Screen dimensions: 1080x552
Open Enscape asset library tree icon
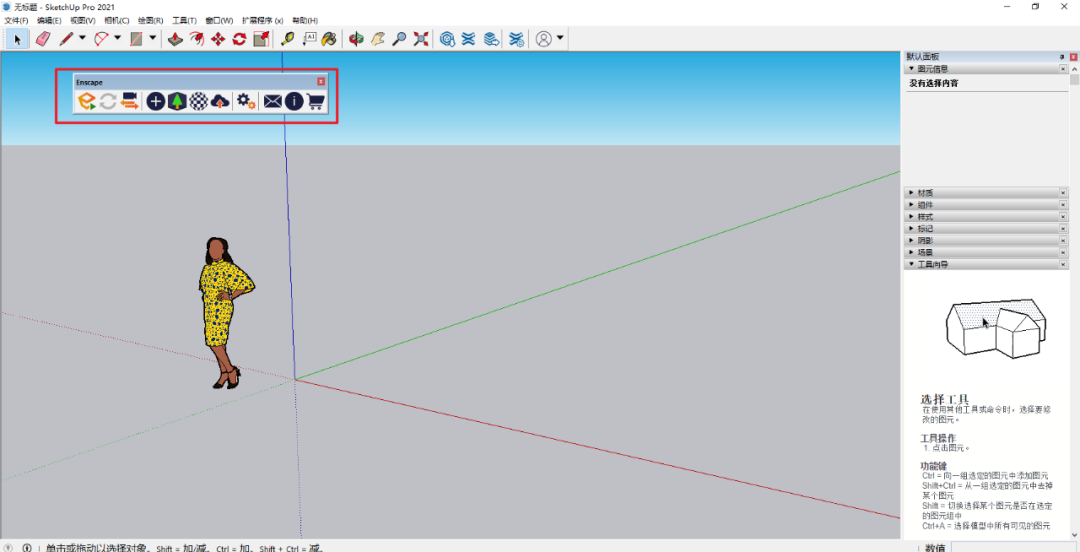(177, 101)
